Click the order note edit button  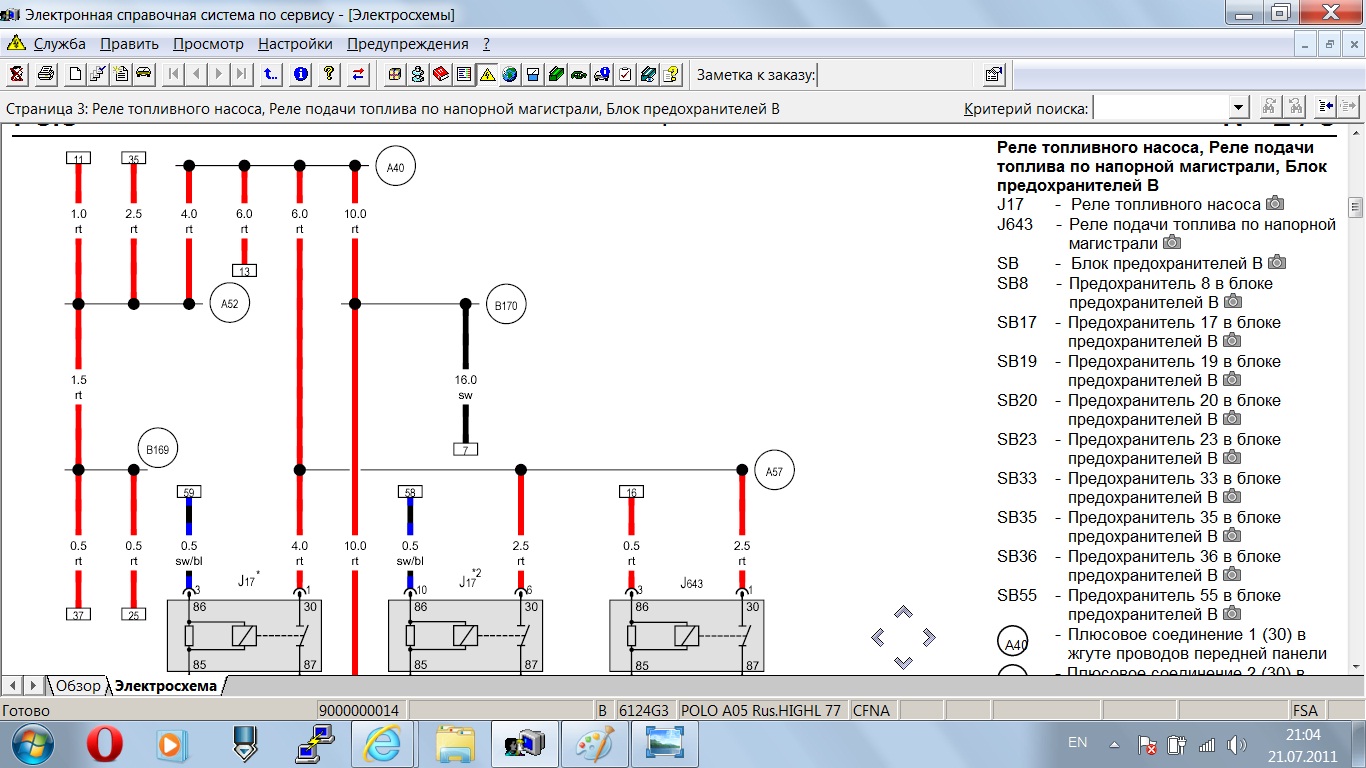[x=994, y=74]
